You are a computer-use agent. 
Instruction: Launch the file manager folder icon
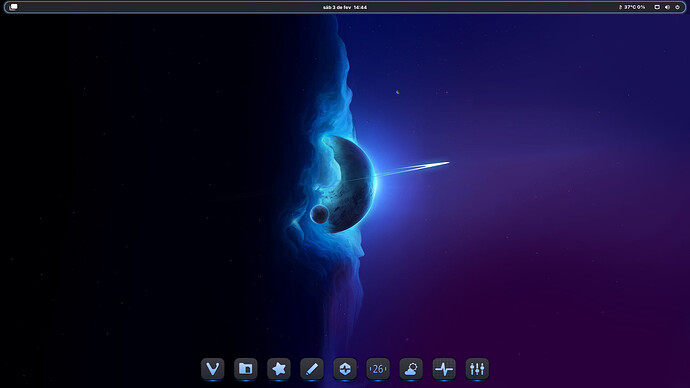tap(246, 369)
